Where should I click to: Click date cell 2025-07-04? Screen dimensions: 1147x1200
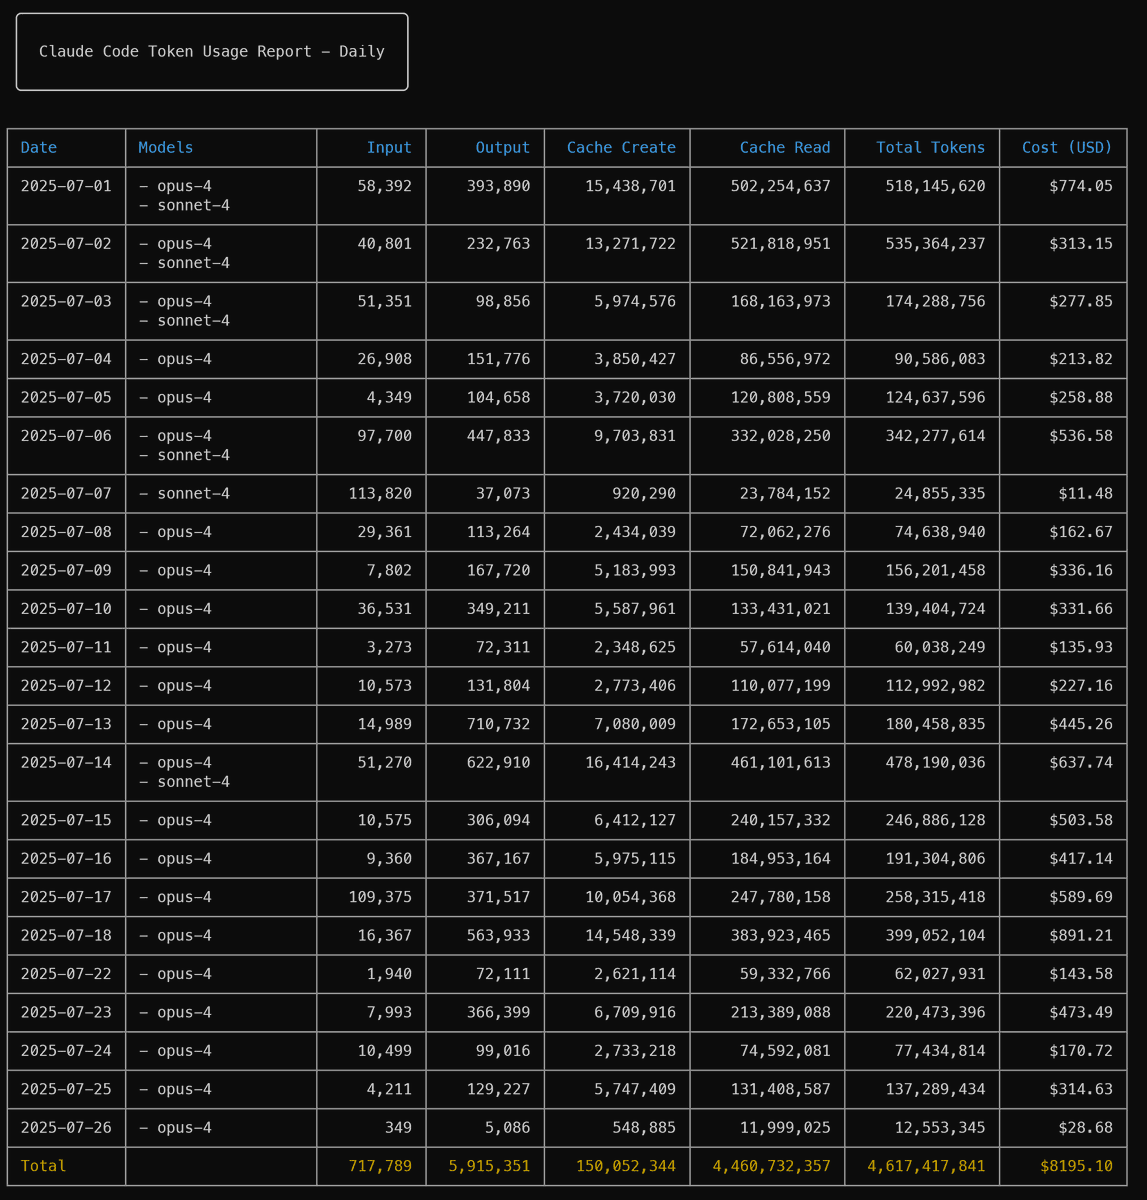(x=66, y=360)
